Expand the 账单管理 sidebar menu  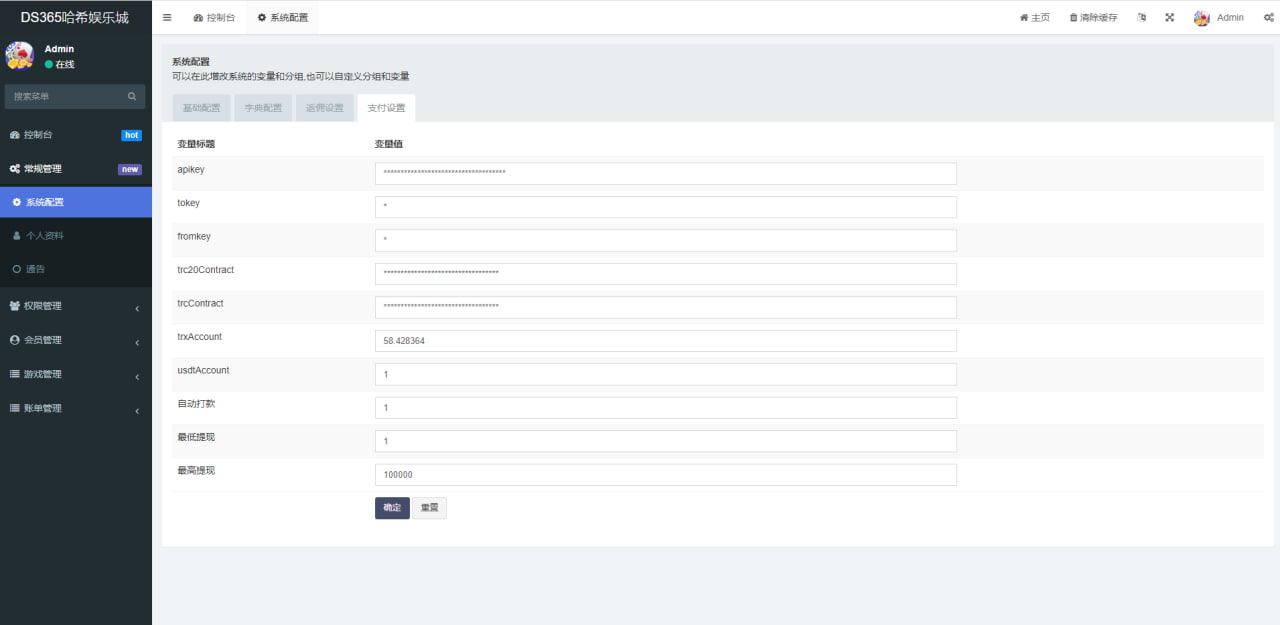pos(76,408)
